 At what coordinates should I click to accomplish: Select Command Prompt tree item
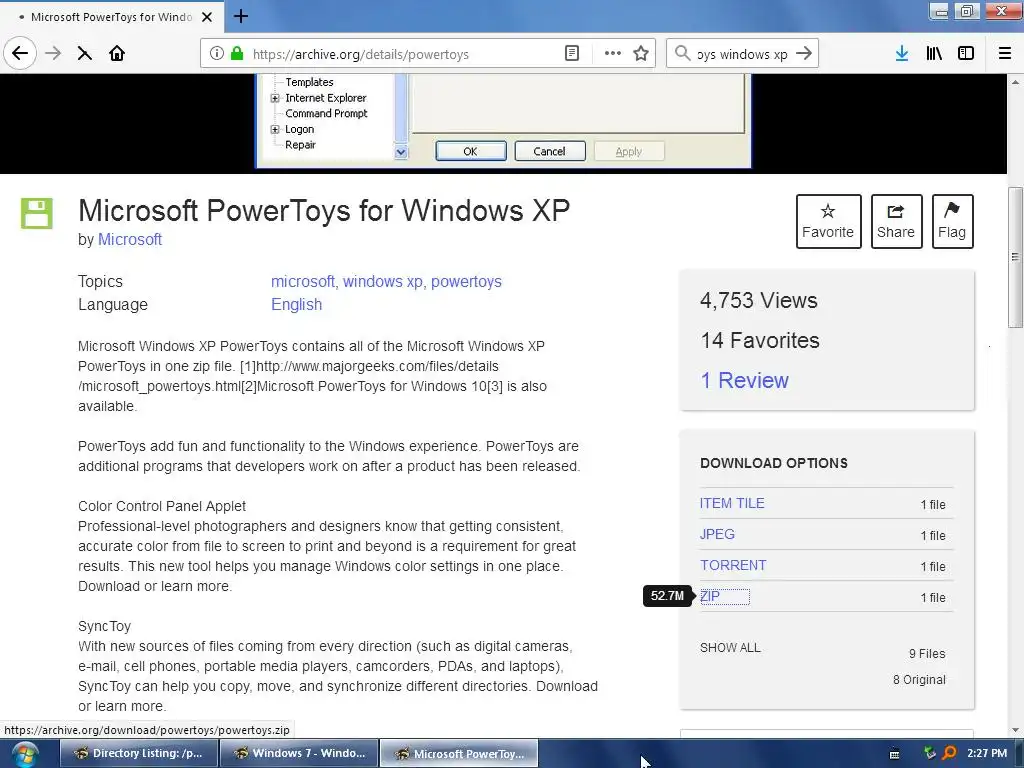326,114
